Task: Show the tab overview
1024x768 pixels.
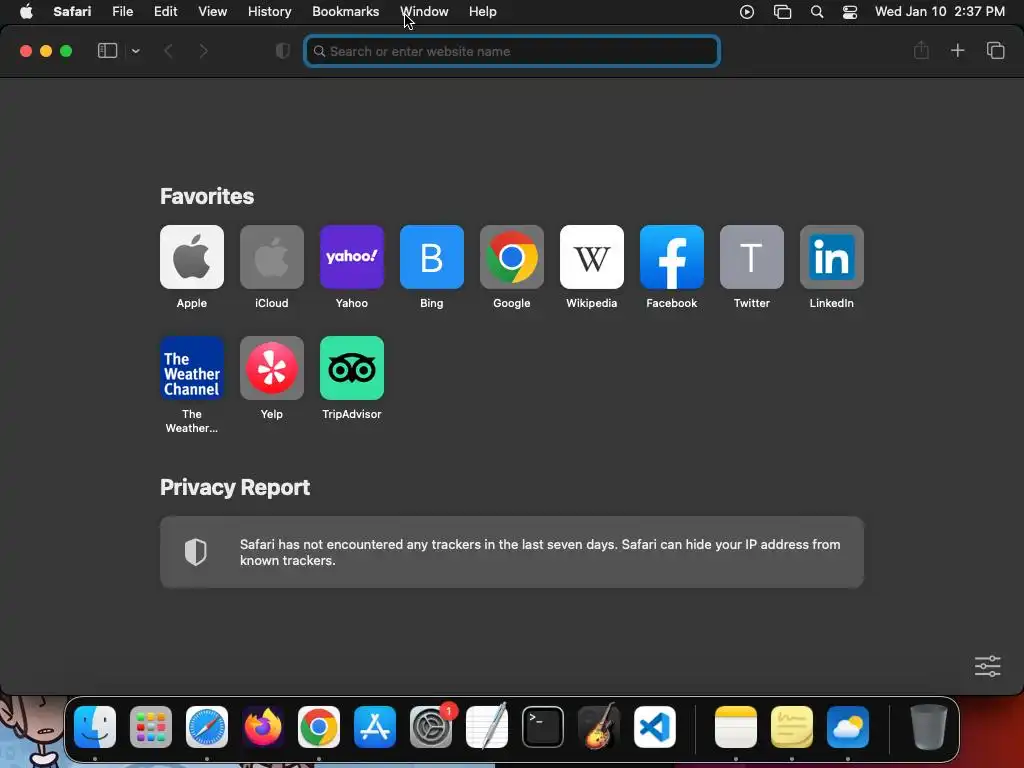Action: pyautogui.click(x=995, y=50)
